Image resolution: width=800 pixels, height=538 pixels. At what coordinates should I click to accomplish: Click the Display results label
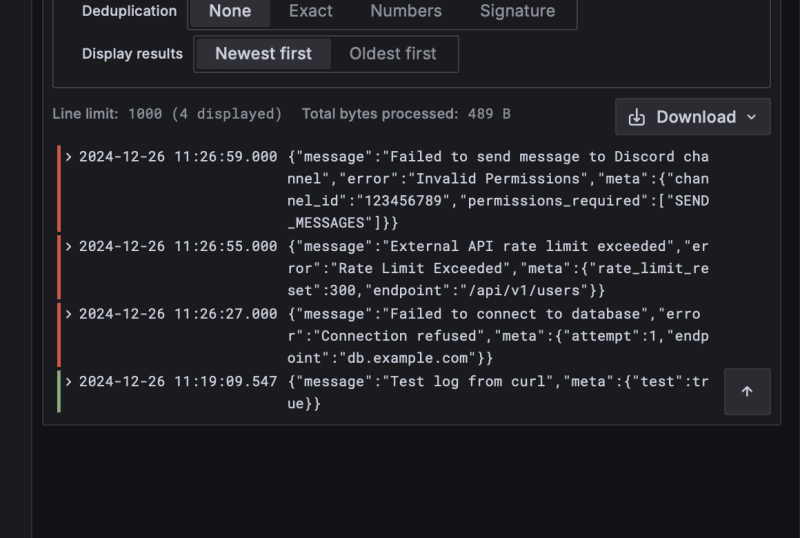click(132, 54)
